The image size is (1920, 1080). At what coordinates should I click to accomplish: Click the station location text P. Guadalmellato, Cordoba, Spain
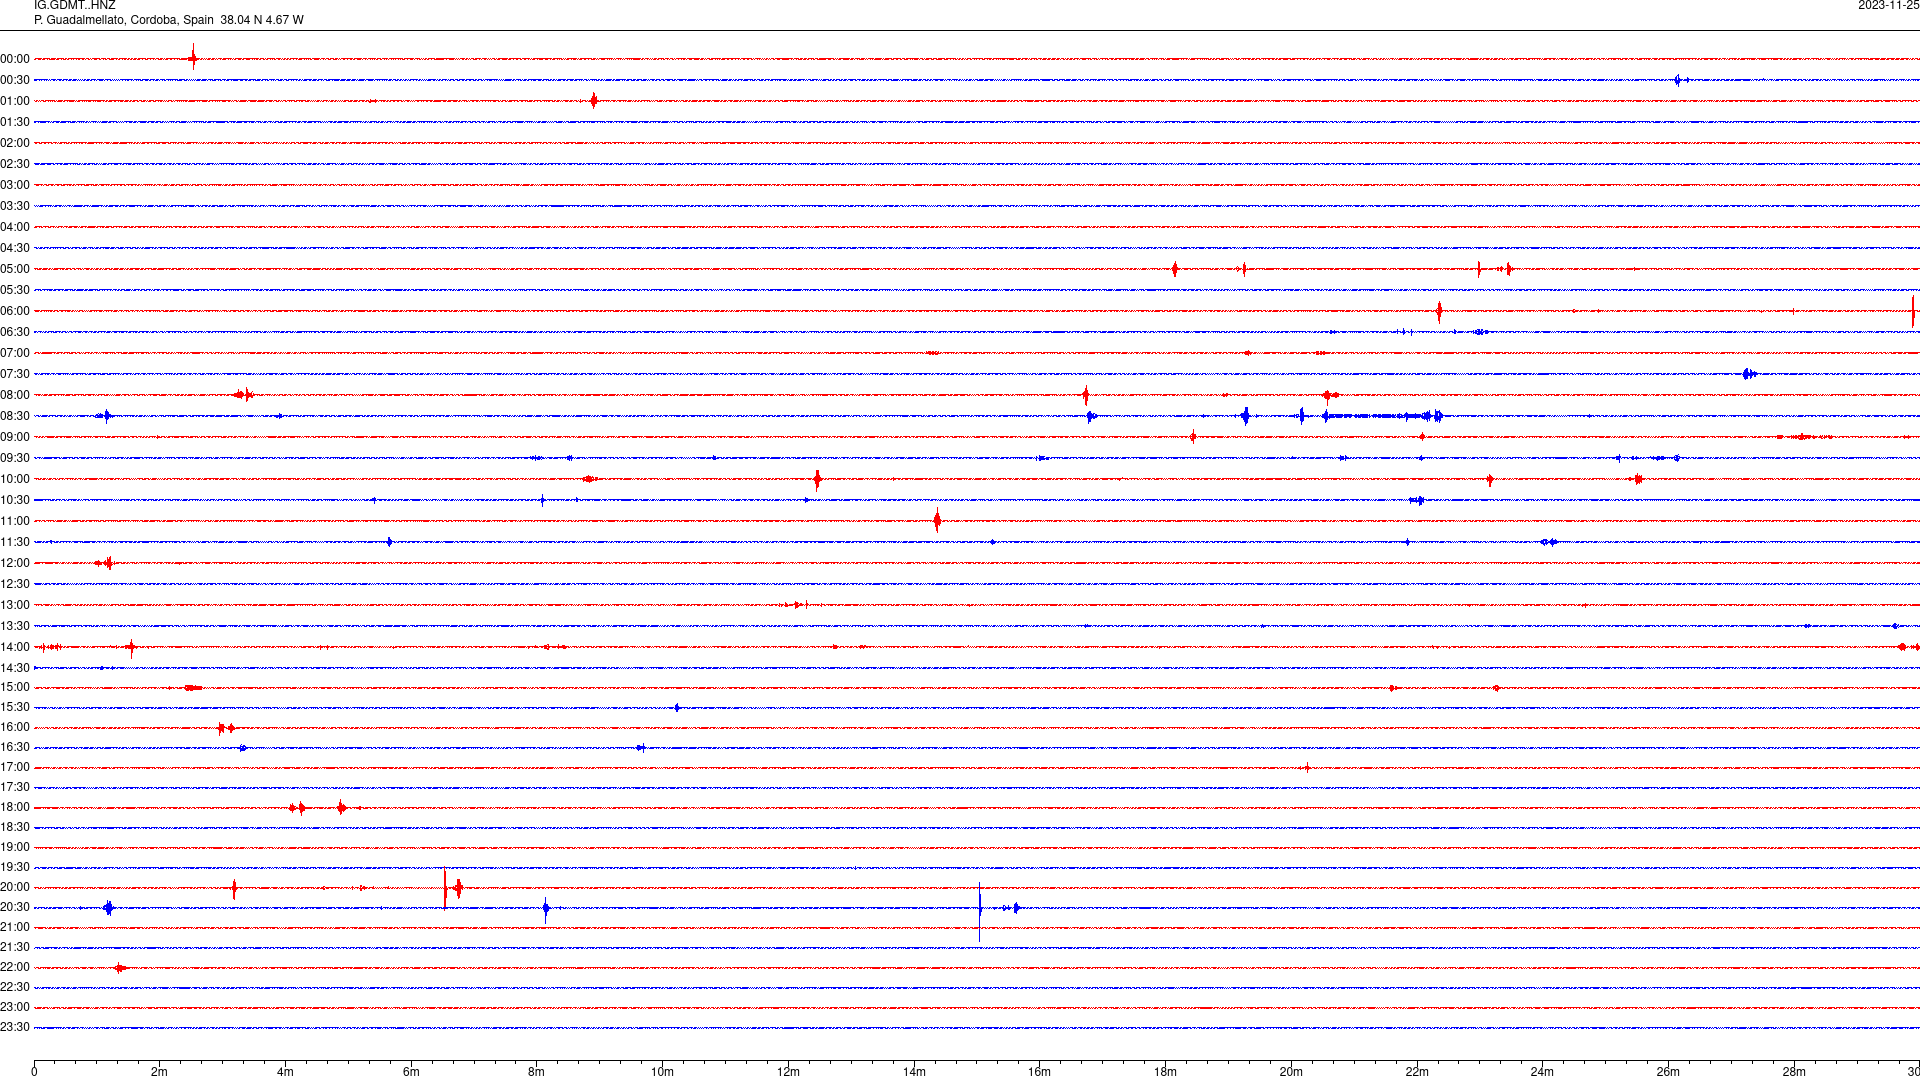(124, 20)
